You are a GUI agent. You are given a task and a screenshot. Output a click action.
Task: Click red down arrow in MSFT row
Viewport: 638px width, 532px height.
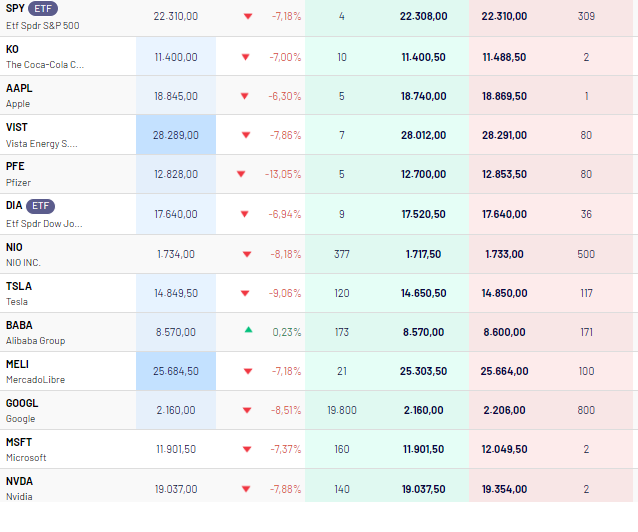click(247, 449)
